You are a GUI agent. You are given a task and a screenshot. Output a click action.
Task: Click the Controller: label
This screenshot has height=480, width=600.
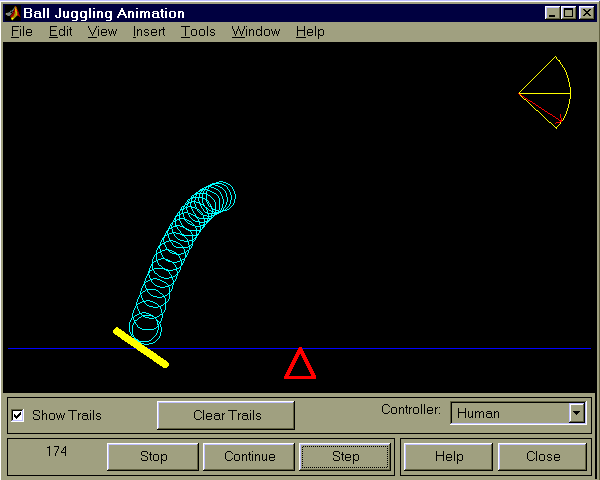[411, 410]
